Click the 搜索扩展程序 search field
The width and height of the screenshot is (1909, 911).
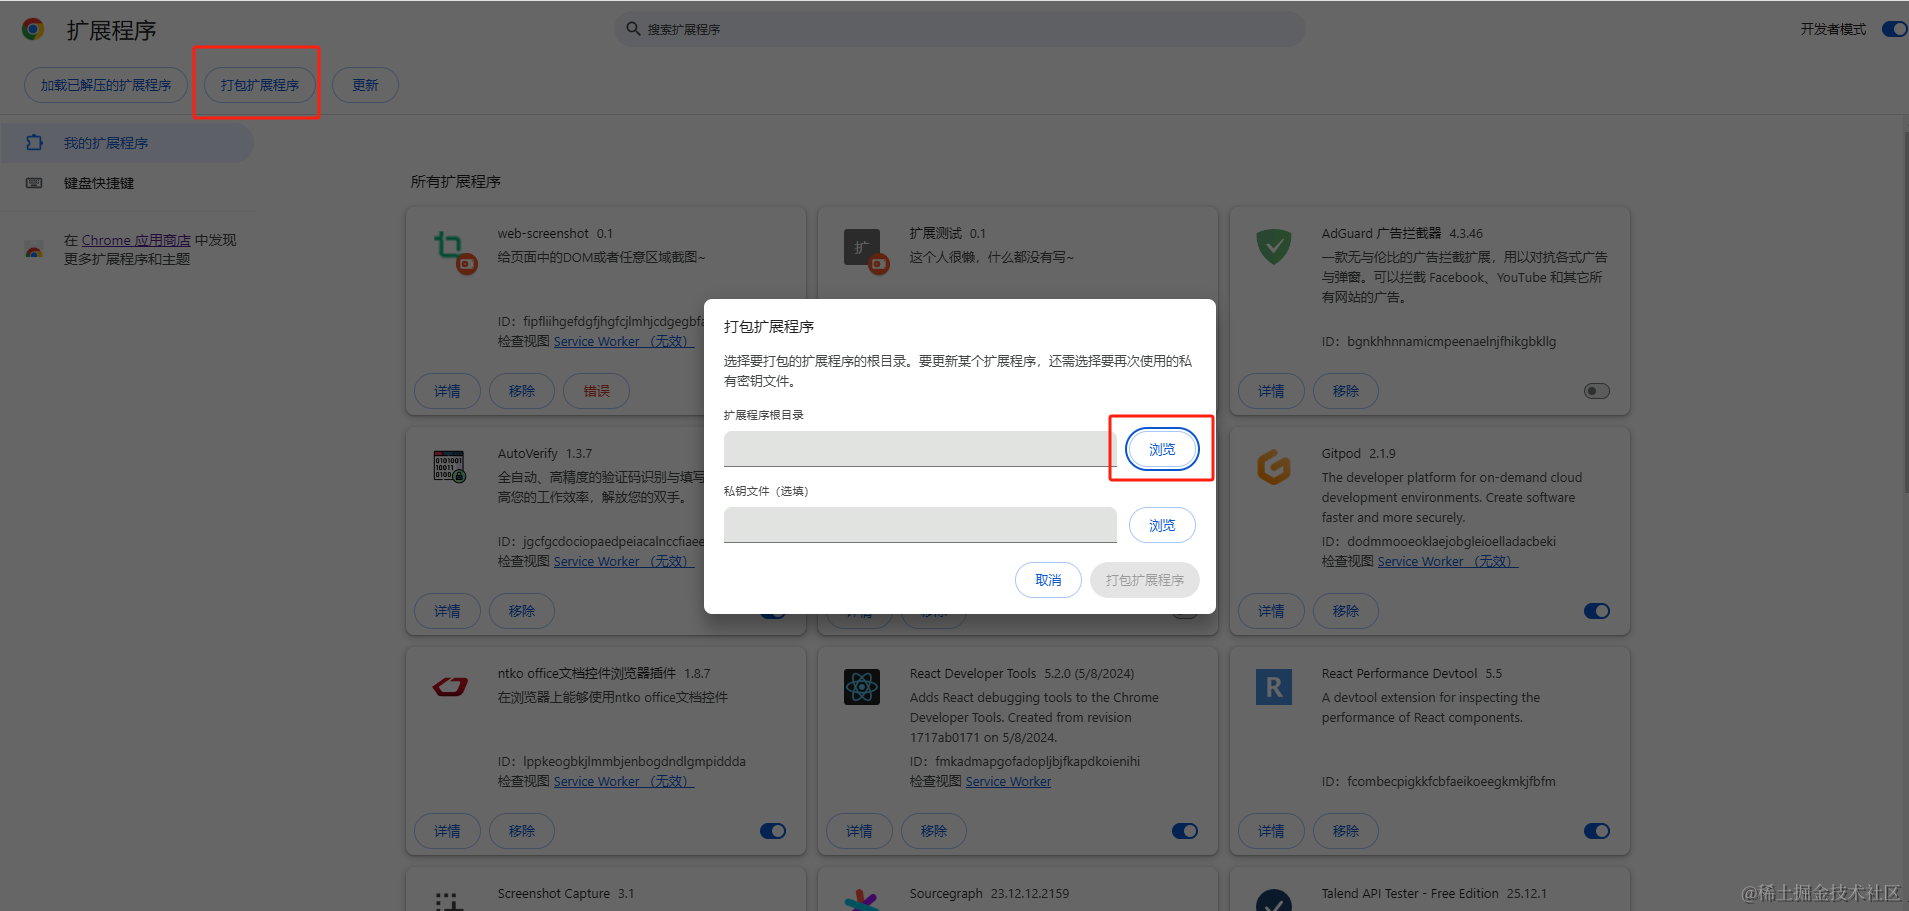click(x=960, y=29)
